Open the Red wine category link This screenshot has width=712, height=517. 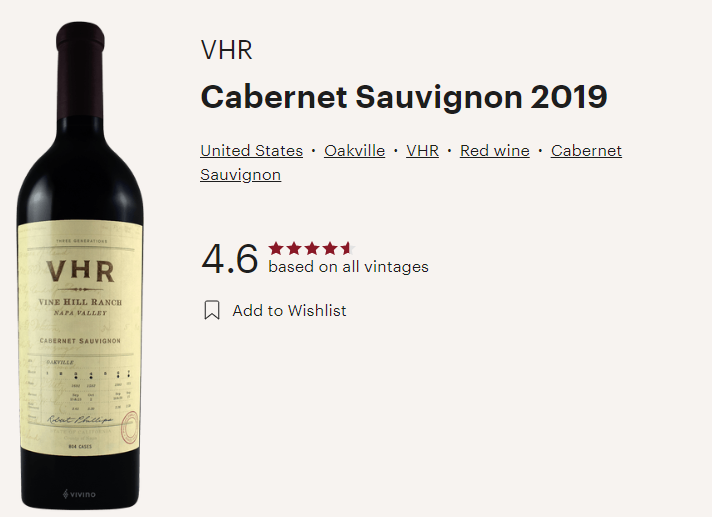pyautogui.click(x=494, y=151)
